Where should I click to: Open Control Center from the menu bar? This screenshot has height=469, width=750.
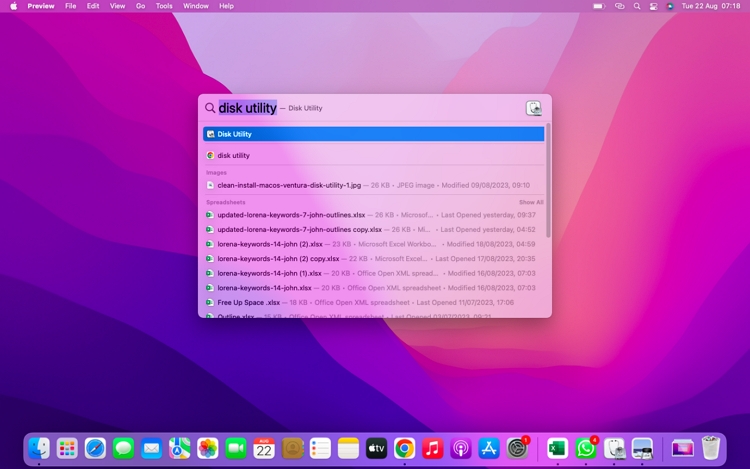(x=653, y=6)
